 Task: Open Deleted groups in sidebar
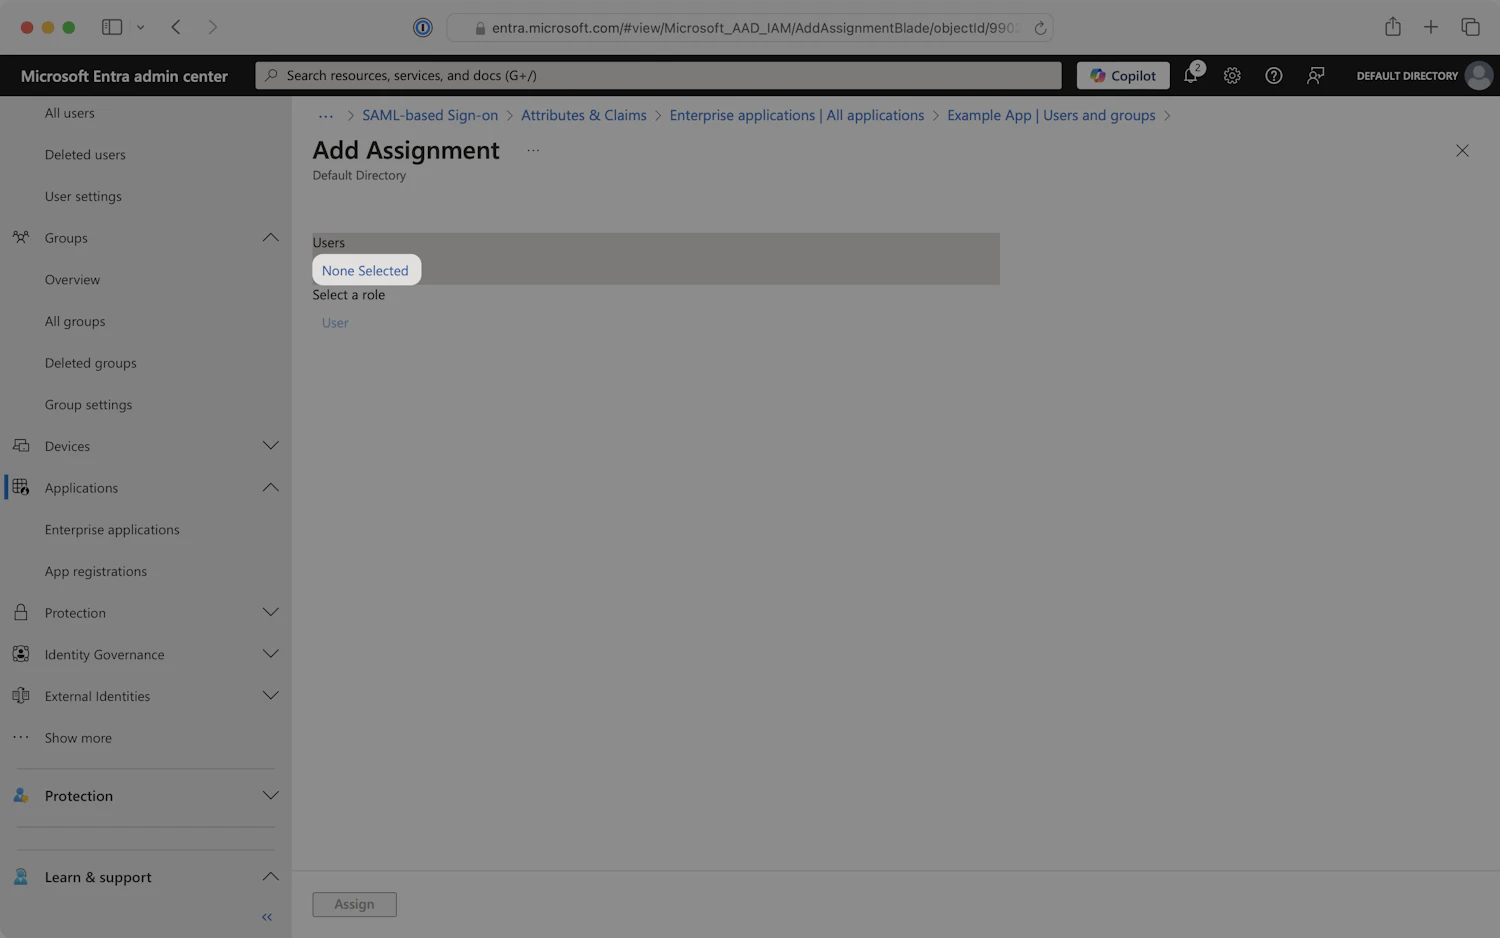(90, 363)
